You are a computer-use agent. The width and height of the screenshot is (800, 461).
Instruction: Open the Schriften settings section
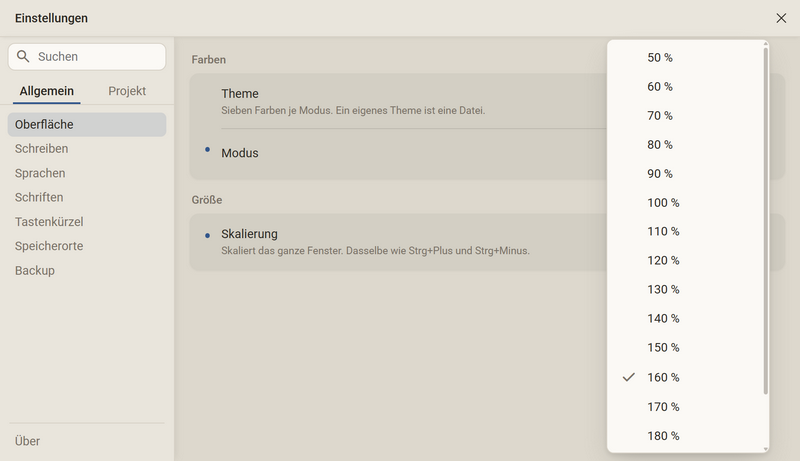87,197
